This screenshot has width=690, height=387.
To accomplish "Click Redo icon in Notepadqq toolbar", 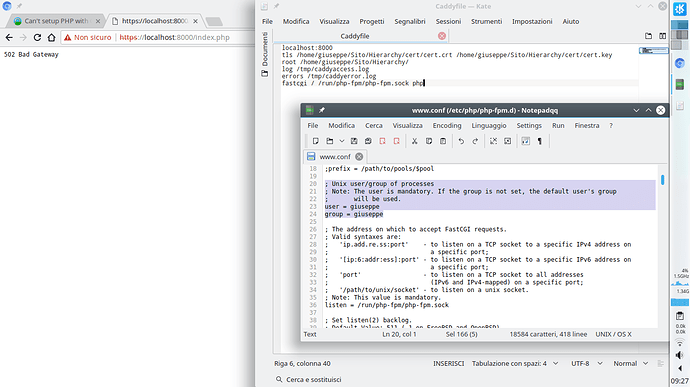I will tap(475, 141).
